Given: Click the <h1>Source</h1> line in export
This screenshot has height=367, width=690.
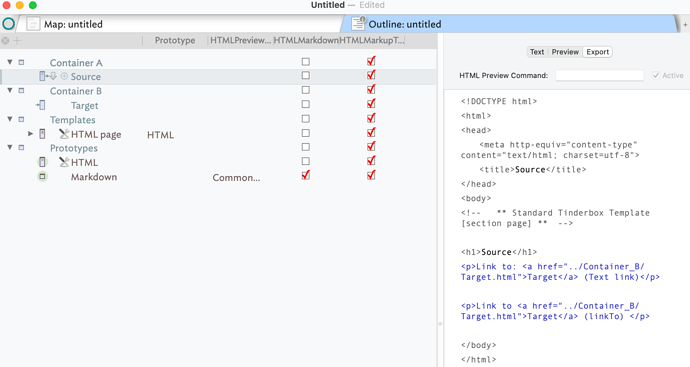Looking at the screenshot, I should pyautogui.click(x=499, y=252).
